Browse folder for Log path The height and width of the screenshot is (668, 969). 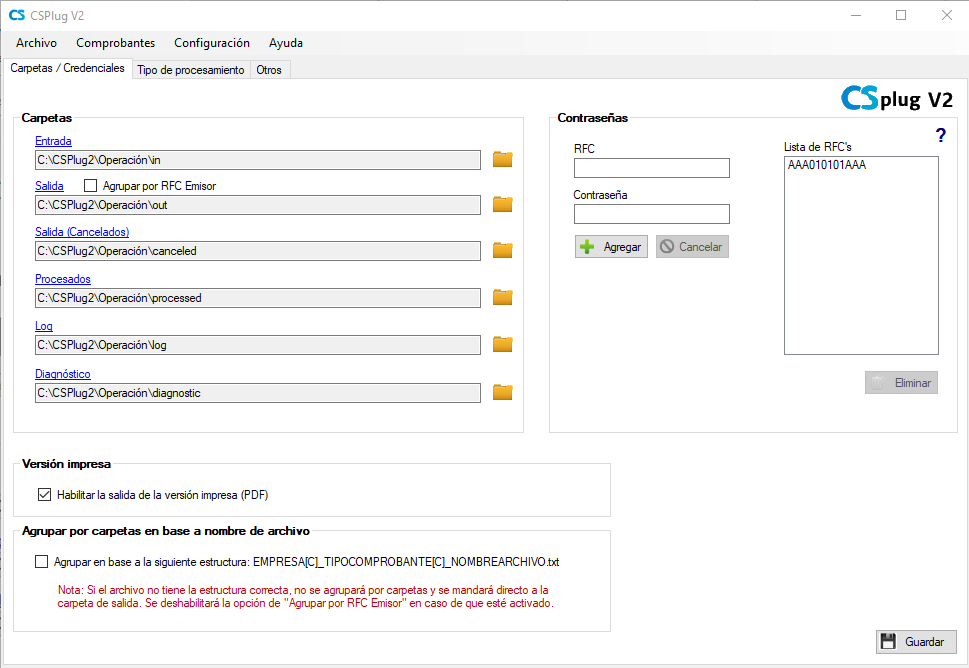pos(502,344)
